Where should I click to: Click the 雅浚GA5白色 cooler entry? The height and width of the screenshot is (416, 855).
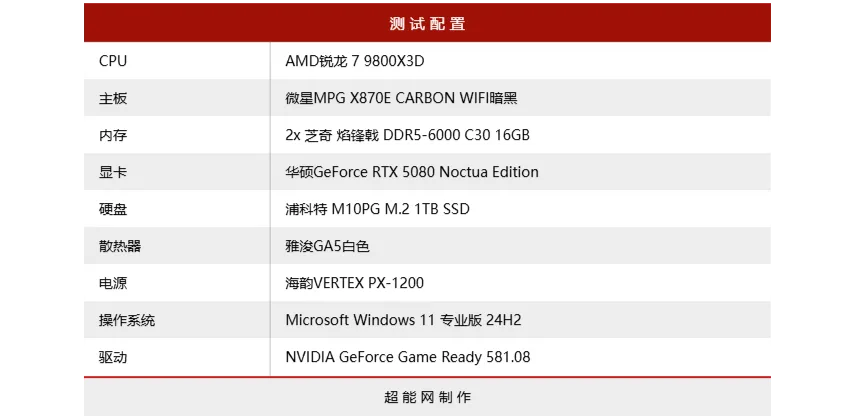[327, 246]
